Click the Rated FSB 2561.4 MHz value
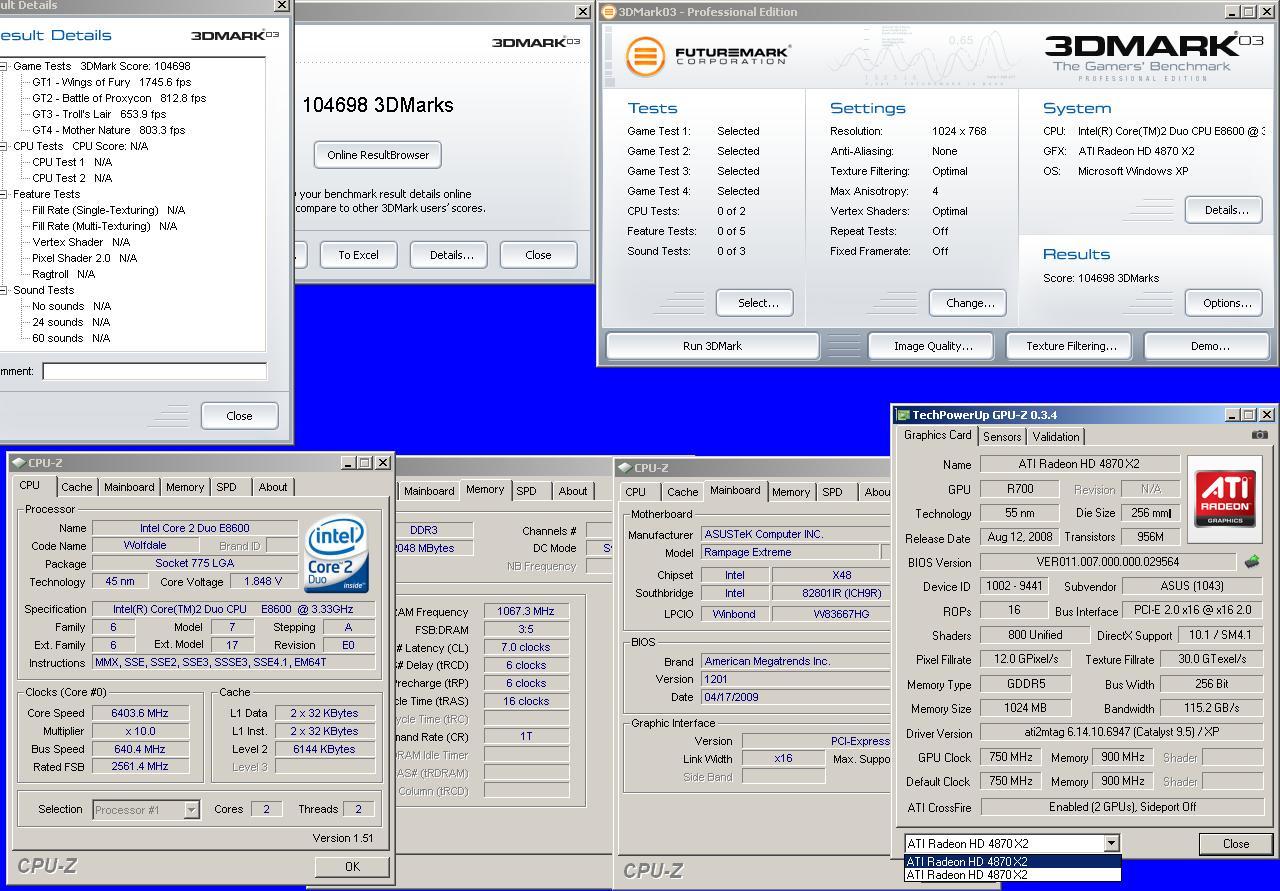This screenshot has width=1280, height=891. click(141, 767)
